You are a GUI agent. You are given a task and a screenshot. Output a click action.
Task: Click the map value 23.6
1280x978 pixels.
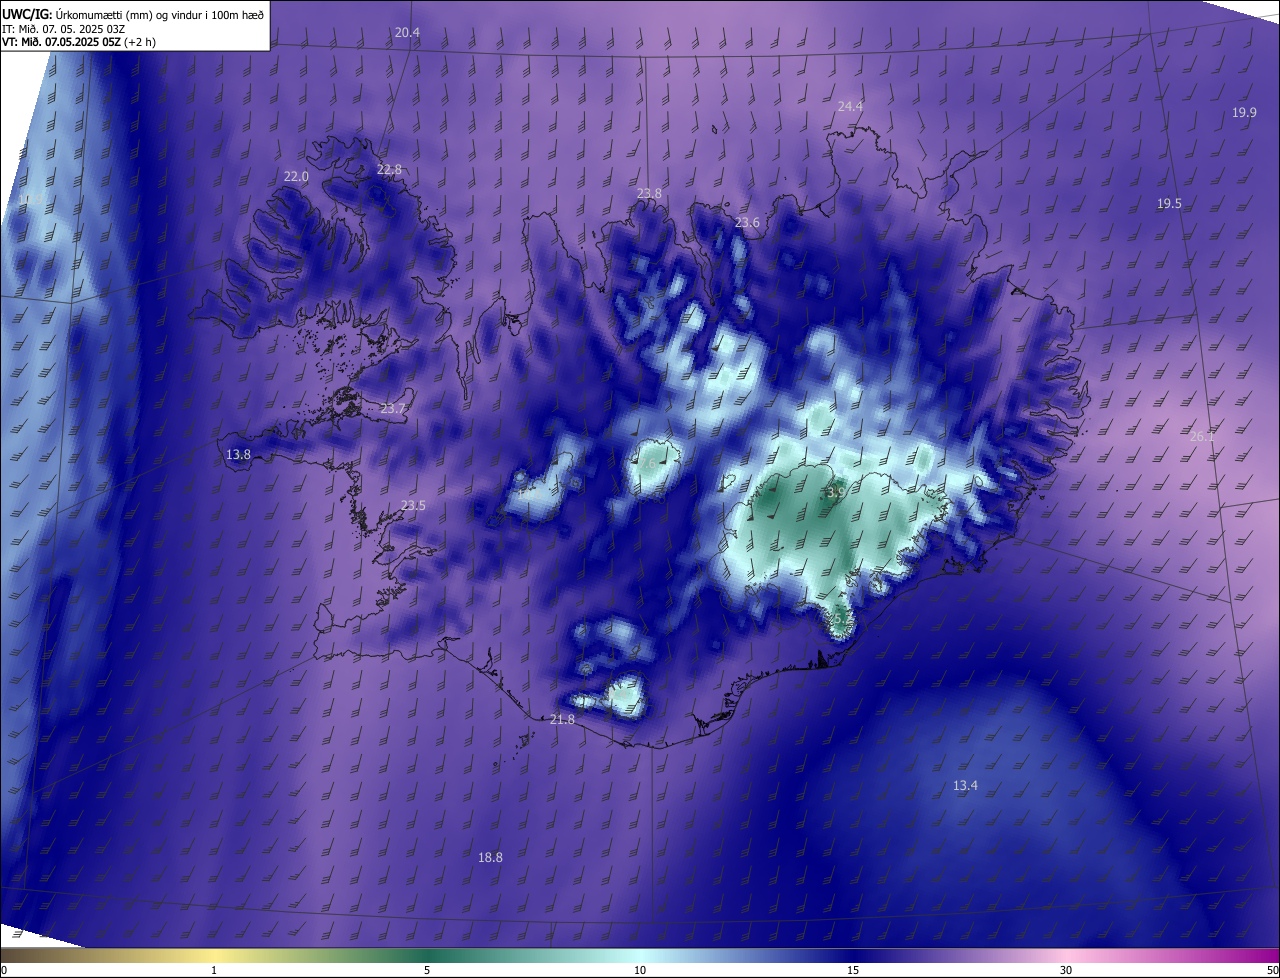(747, 222)
